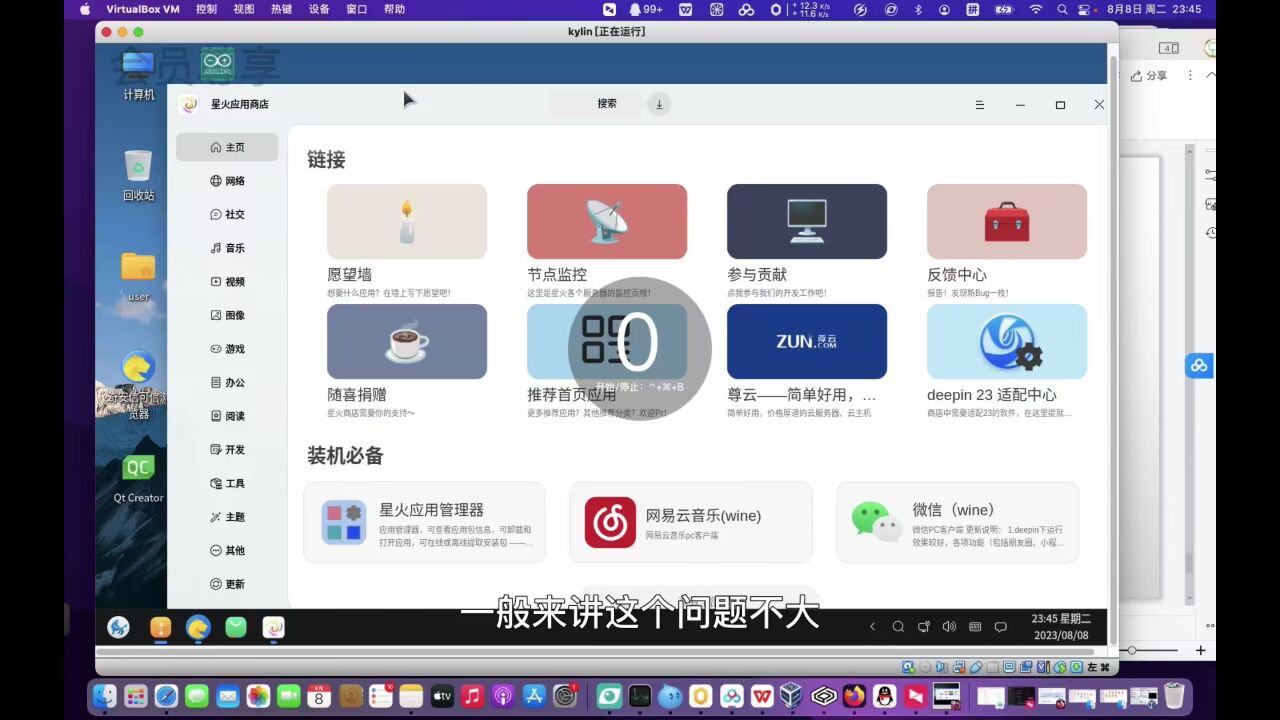Select the 其他 category in sidebar
Image resolution: width=1280 pixels, height=720 pixels.
point(227,550)
